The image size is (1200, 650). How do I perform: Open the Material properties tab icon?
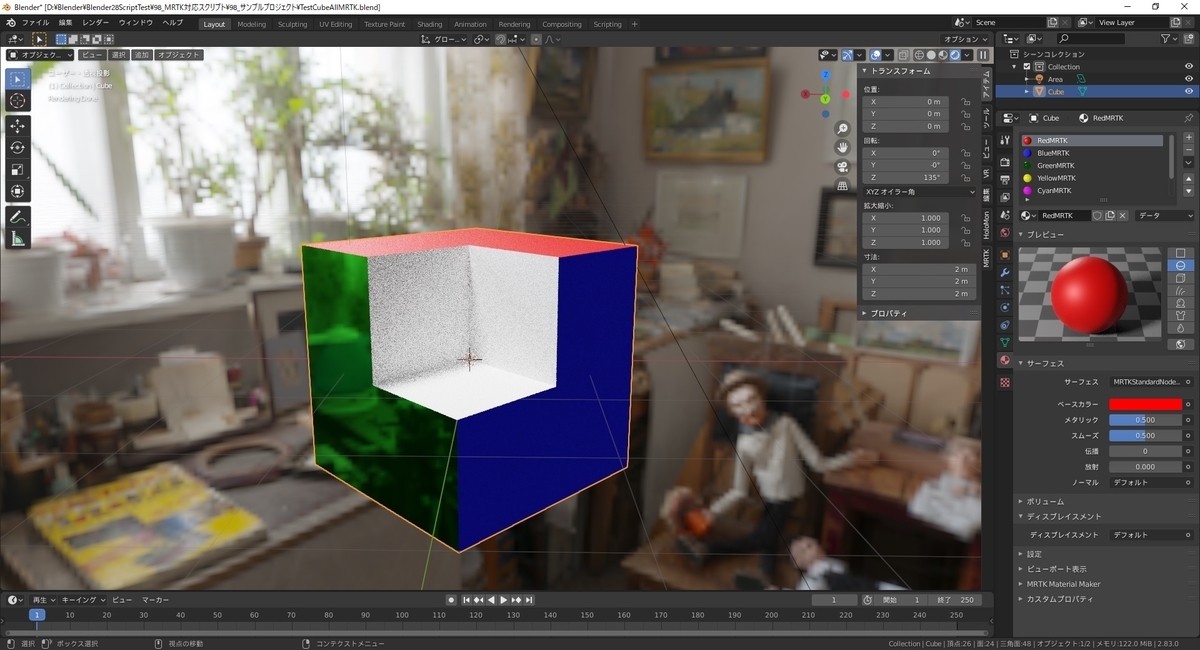[1005, 360]
